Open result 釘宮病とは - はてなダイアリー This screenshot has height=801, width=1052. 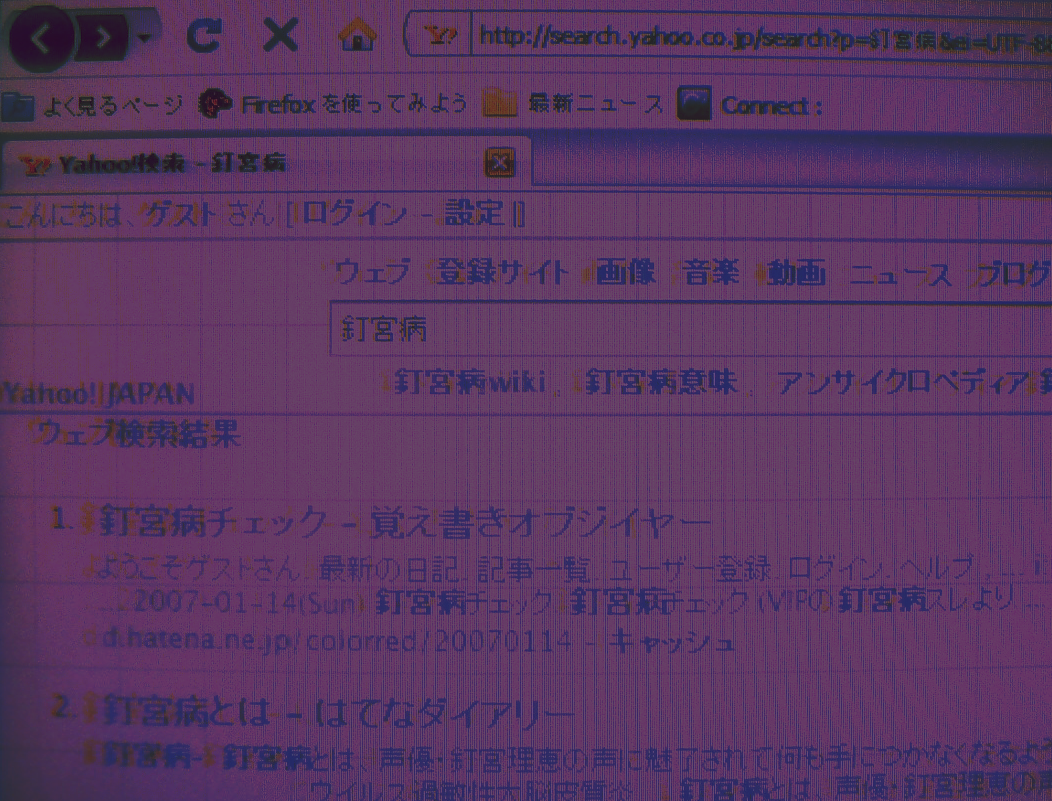pos(339,712)
